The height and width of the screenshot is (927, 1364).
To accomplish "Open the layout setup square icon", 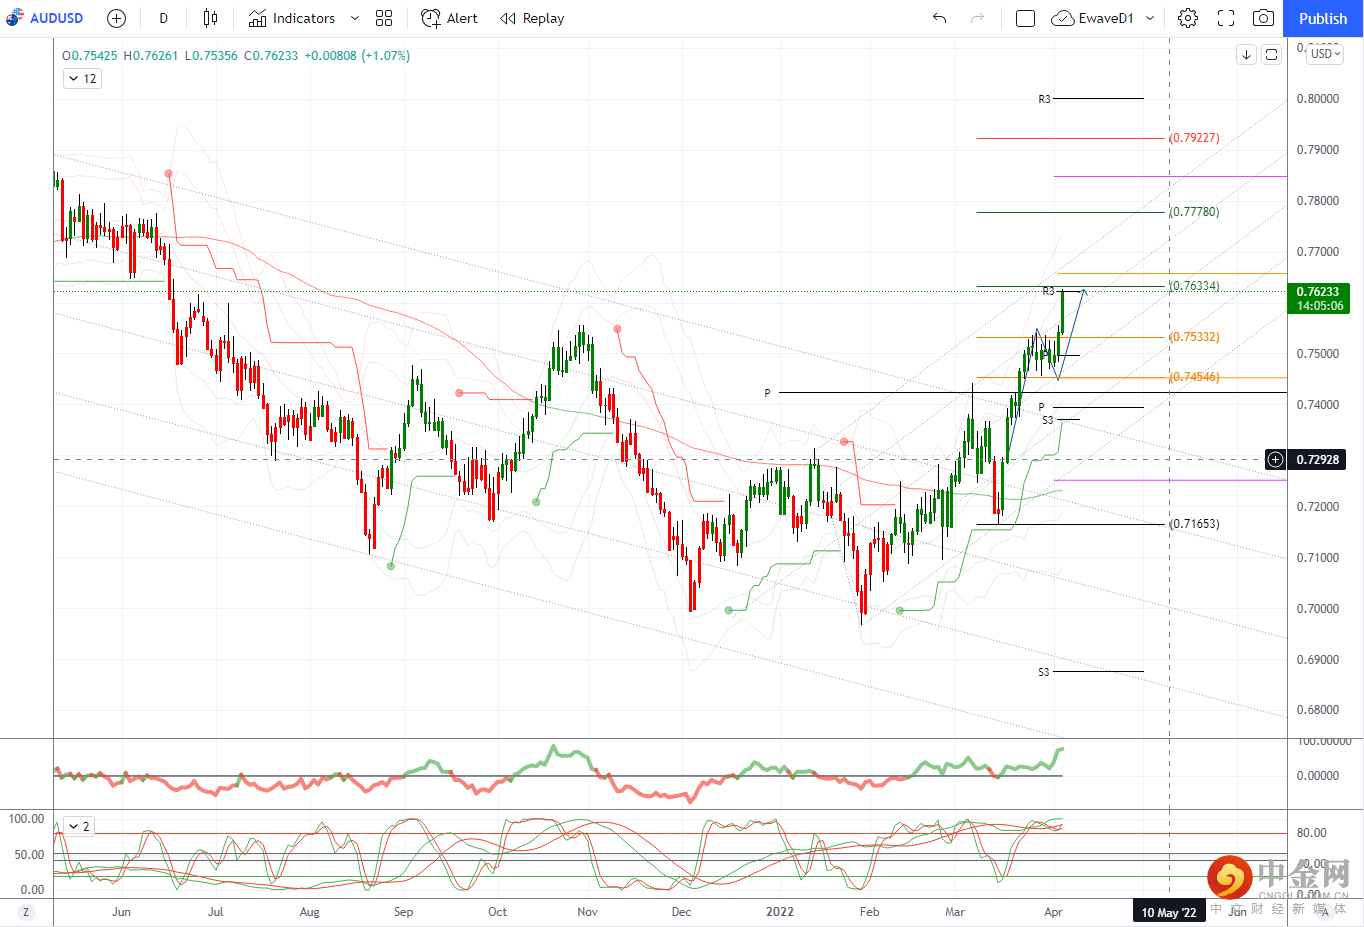I will tap(1025, 18).
